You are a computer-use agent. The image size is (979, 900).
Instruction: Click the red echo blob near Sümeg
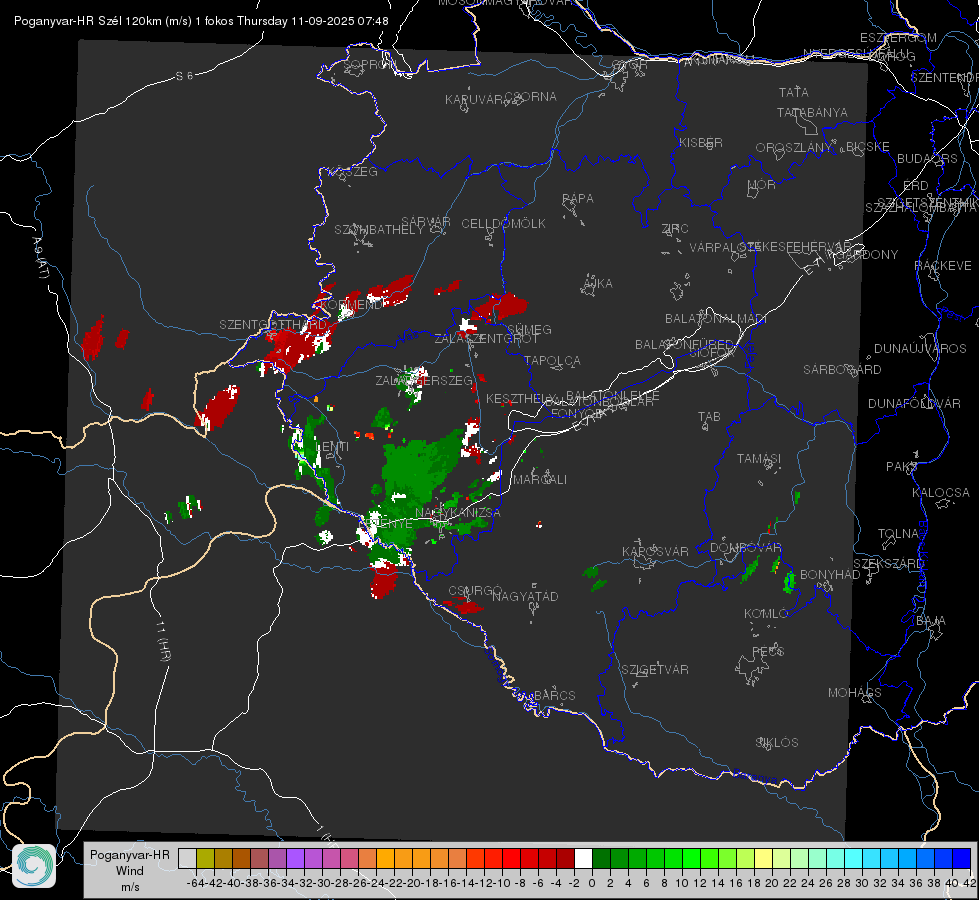(503, 307)
